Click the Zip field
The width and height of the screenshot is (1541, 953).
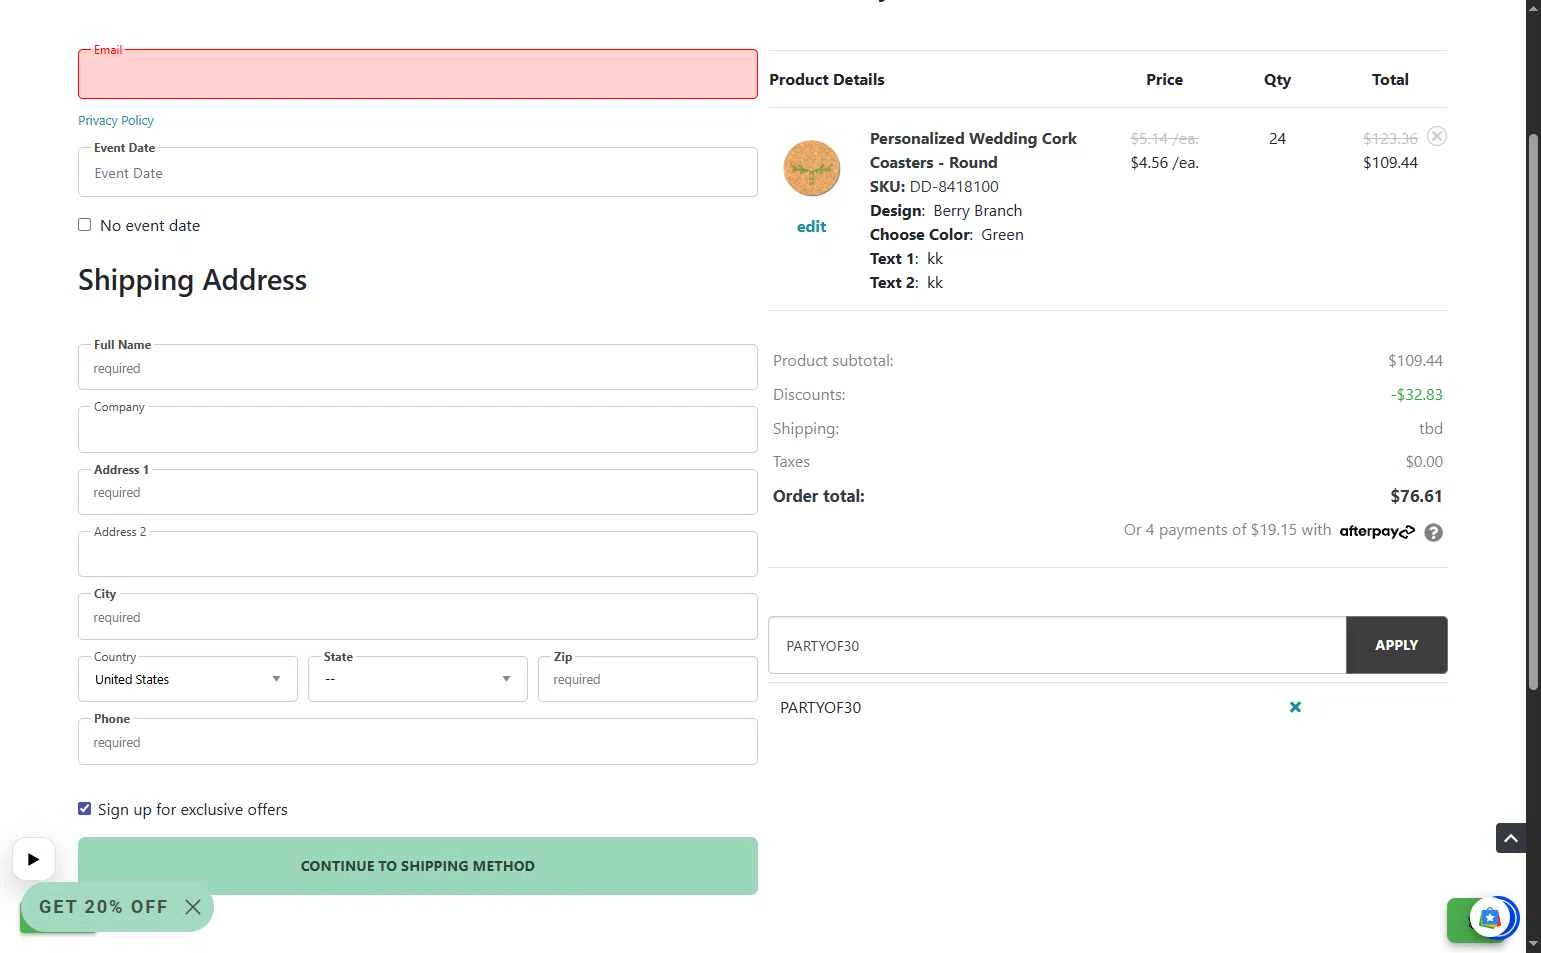point(648,679)
